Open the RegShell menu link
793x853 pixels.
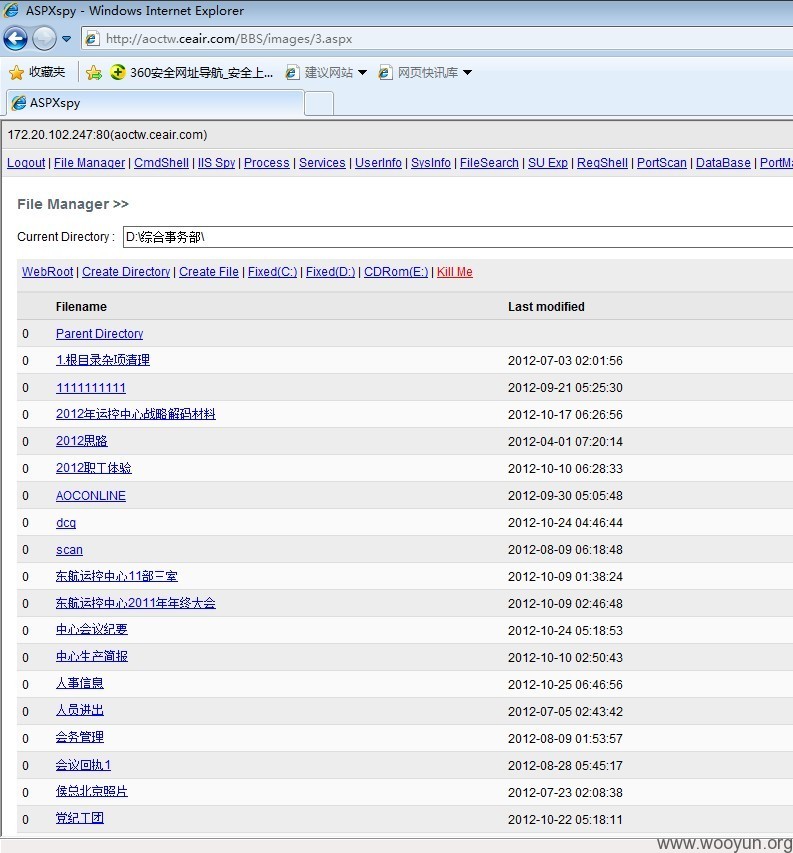(602, 163)
